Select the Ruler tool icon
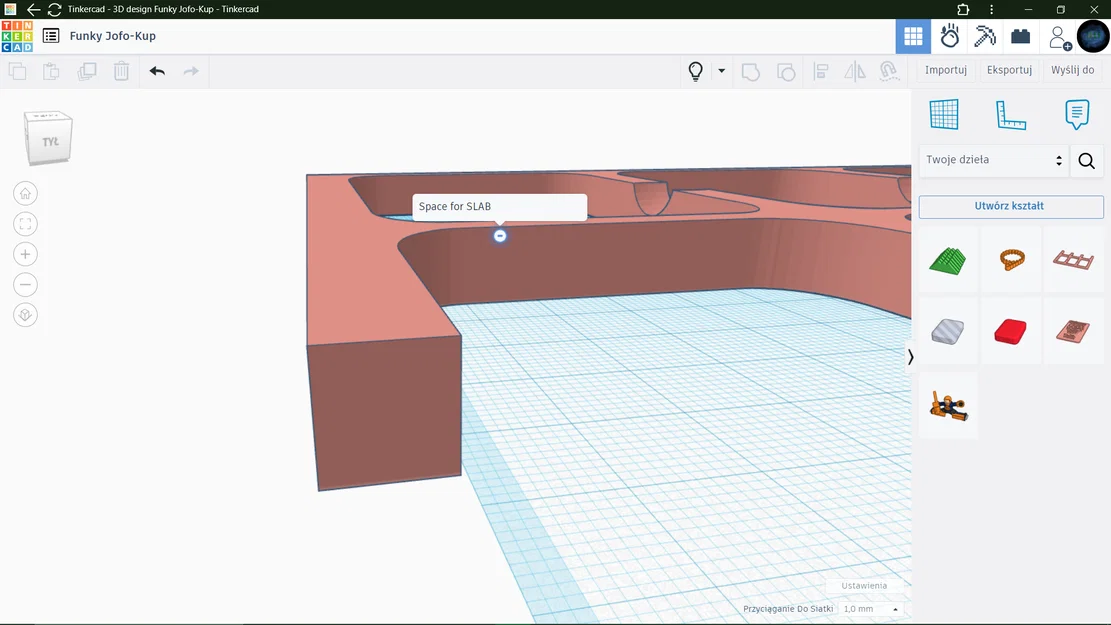The height and width of the screenshot is (625, 1111). click(x=1010, y=115)
